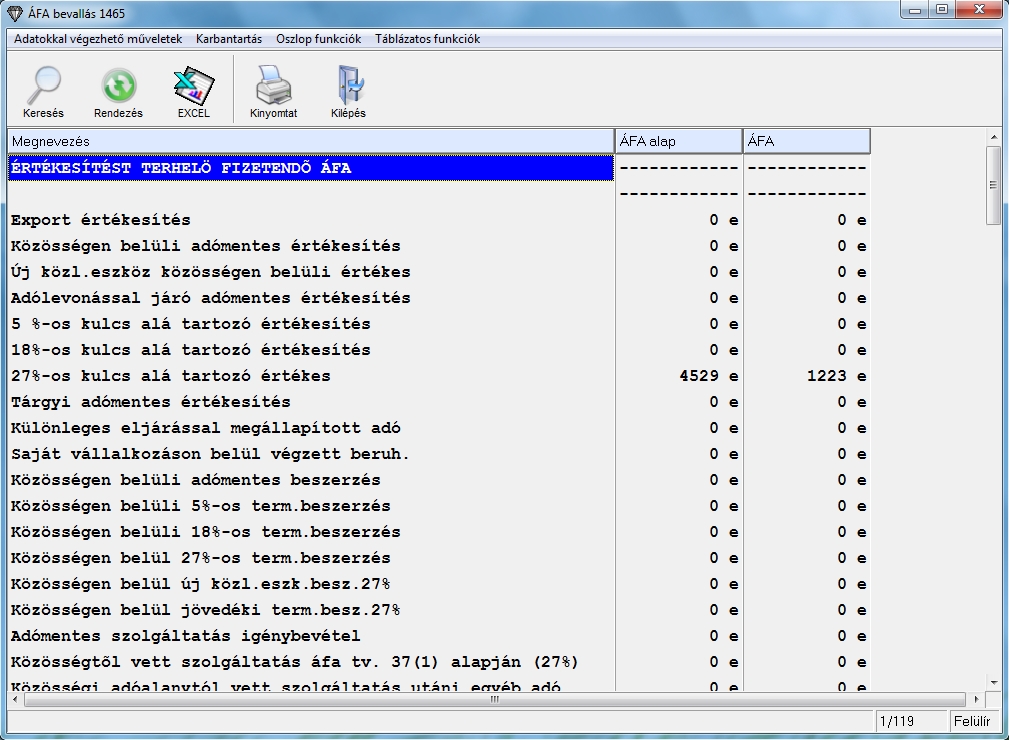1009x740 pixels.
Task: Open the Karbantartás menu
Action: coord(229,39)
